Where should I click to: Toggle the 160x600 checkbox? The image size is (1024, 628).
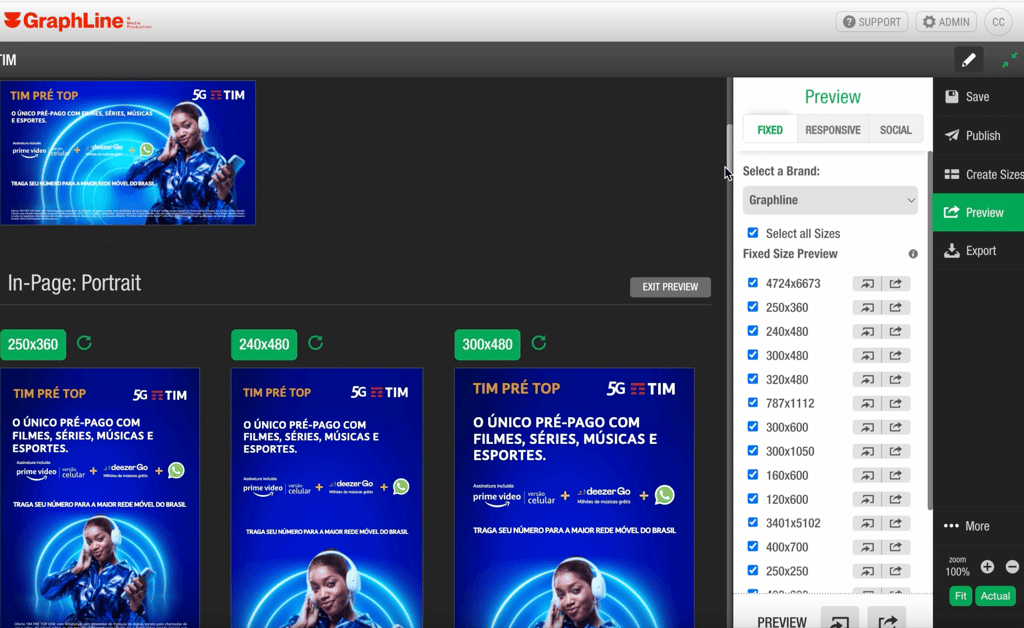(x=753, y=475)
